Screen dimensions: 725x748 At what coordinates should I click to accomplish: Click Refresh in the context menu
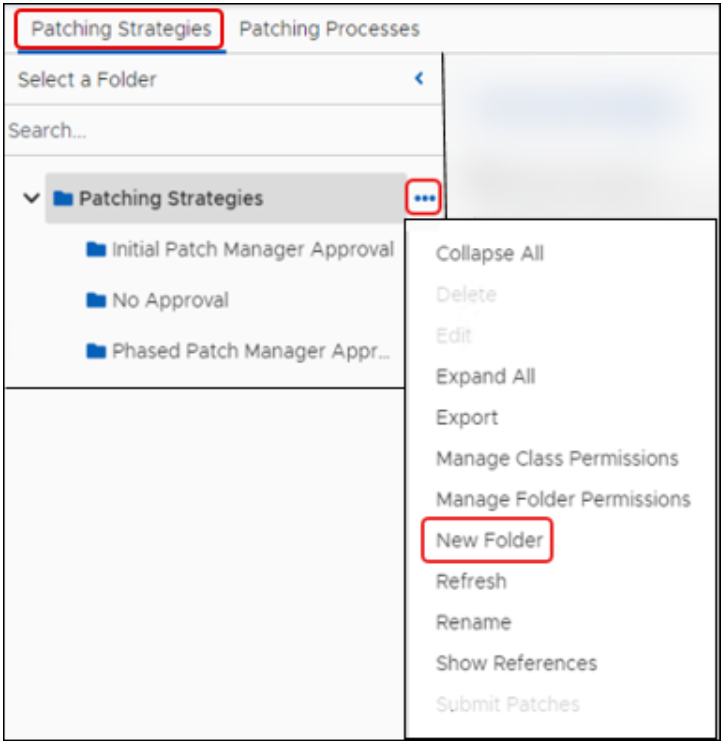[x=471, y=581]
